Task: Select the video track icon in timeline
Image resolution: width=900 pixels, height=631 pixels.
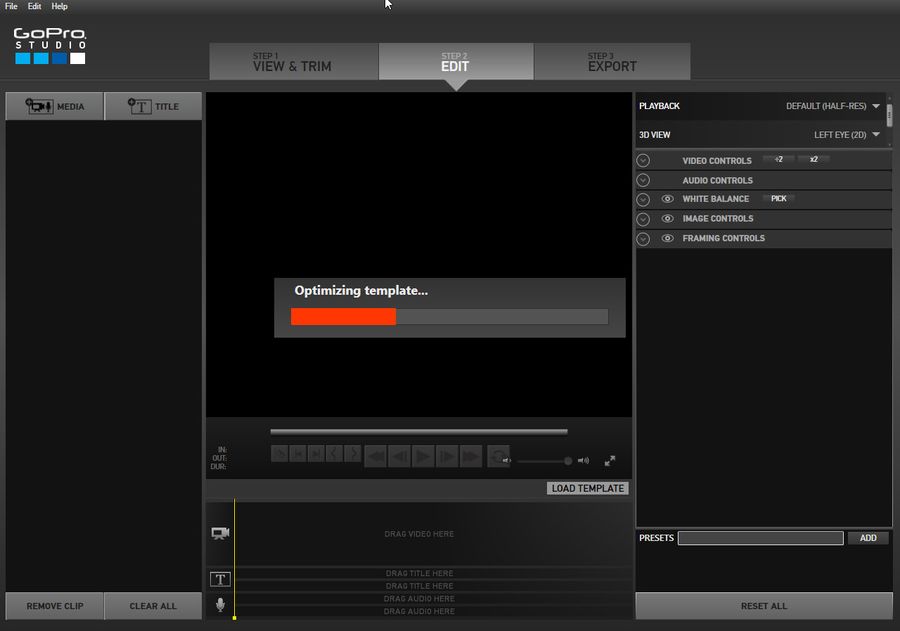Action: 219,534
